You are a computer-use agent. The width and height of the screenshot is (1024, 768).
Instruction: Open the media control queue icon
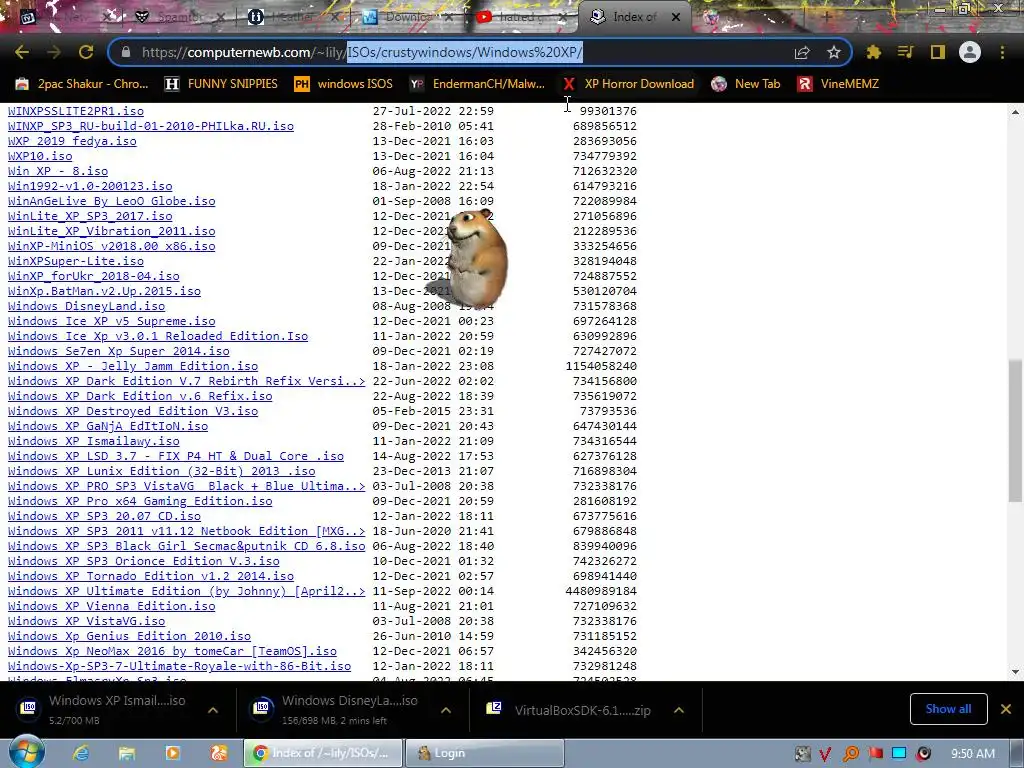[905, 52]
